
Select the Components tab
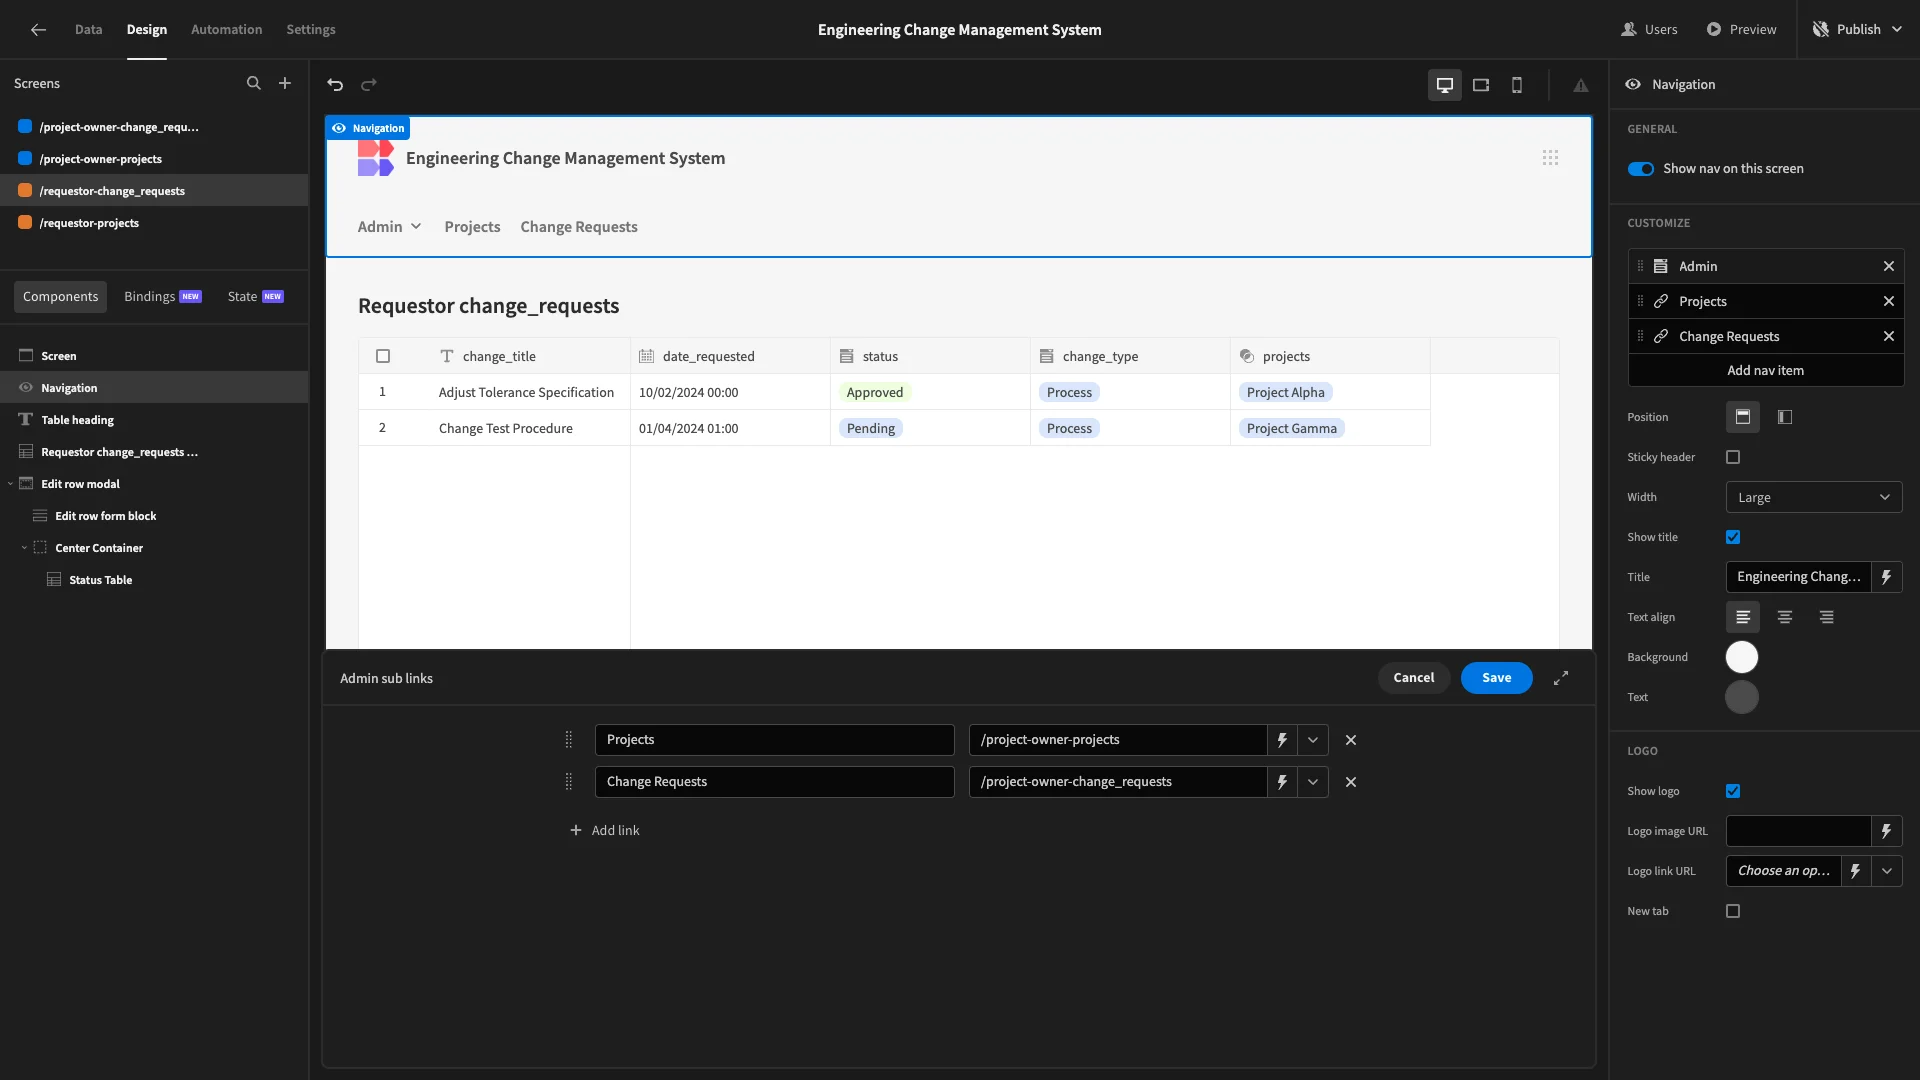coord(60,297)
